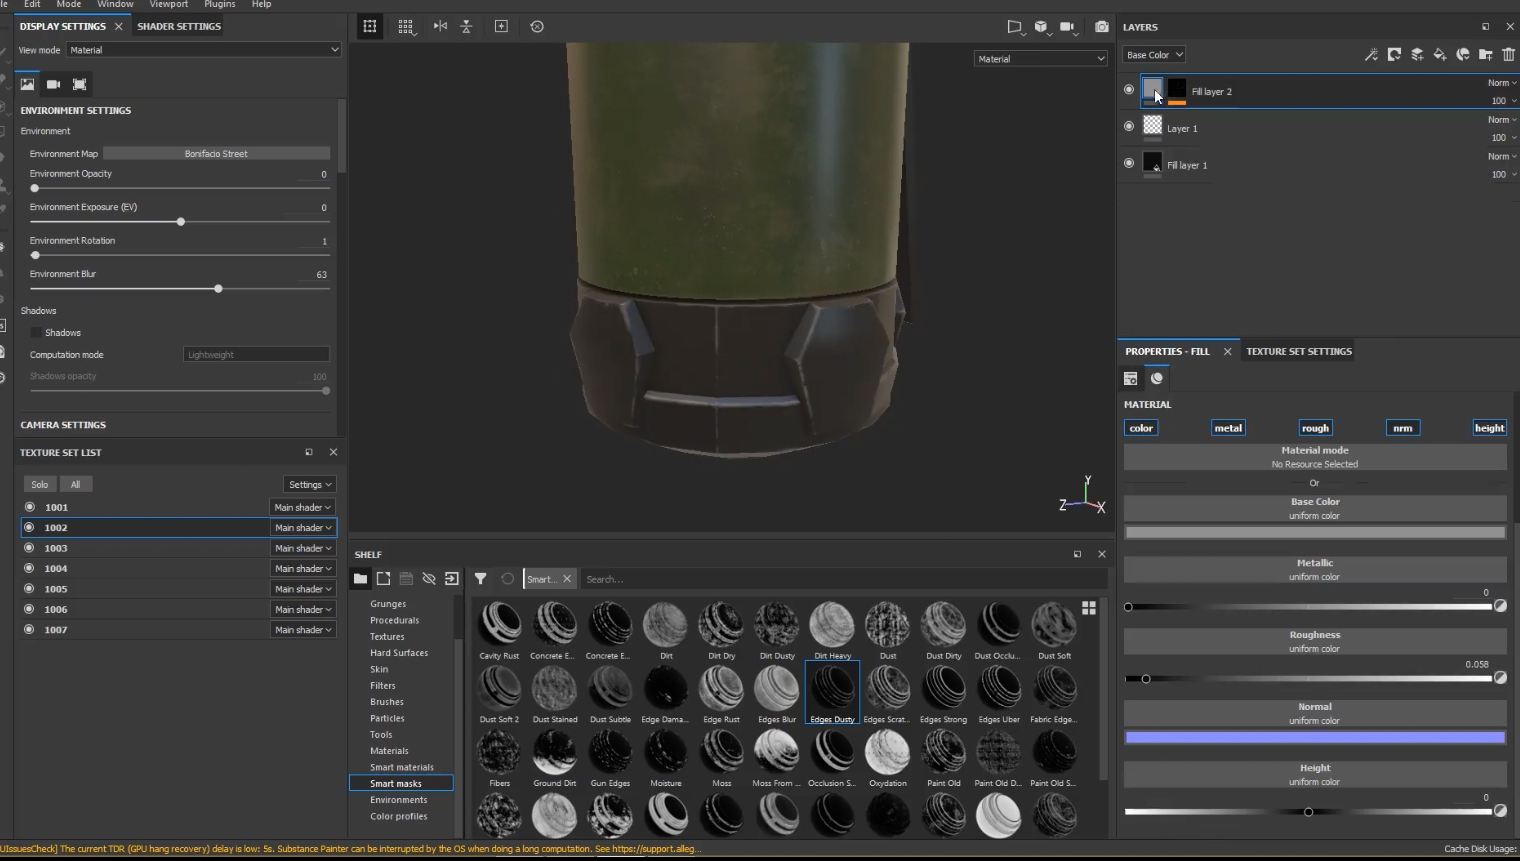Toggle the rough material channel button
This screenshot has width=1520, height=861.
coord(1315,428)
